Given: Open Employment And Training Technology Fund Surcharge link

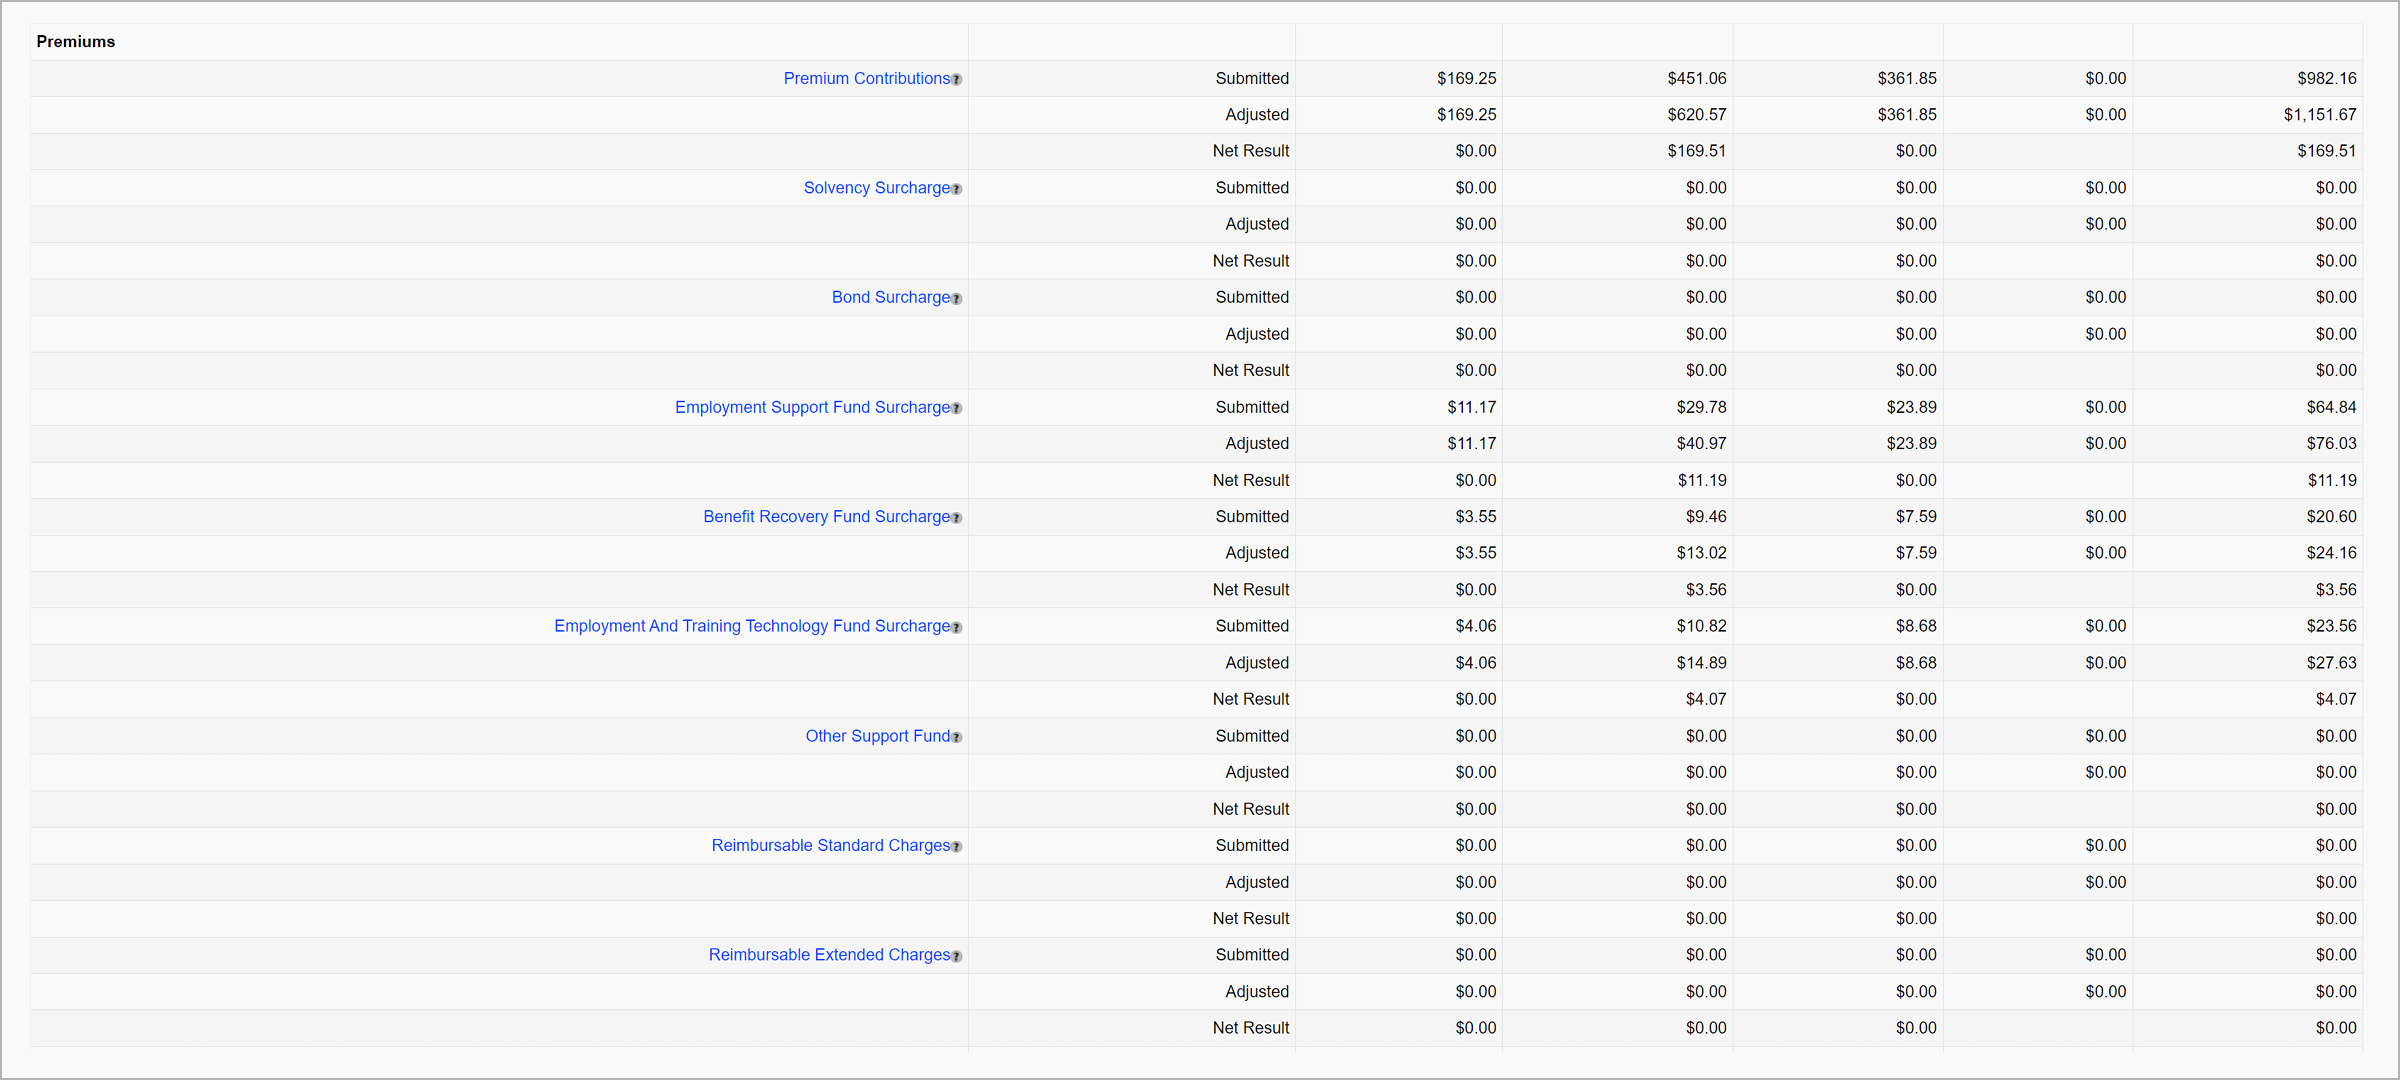Looking at the screenshot, I should [752, 626].
